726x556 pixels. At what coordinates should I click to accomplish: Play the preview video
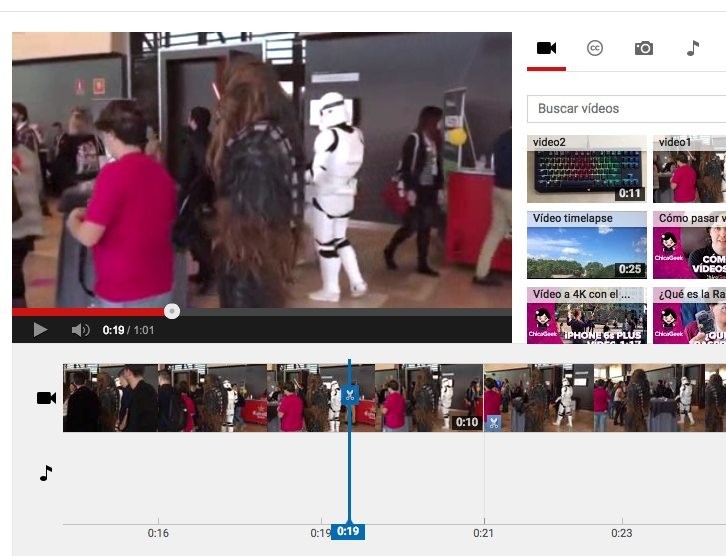(40, 330)
